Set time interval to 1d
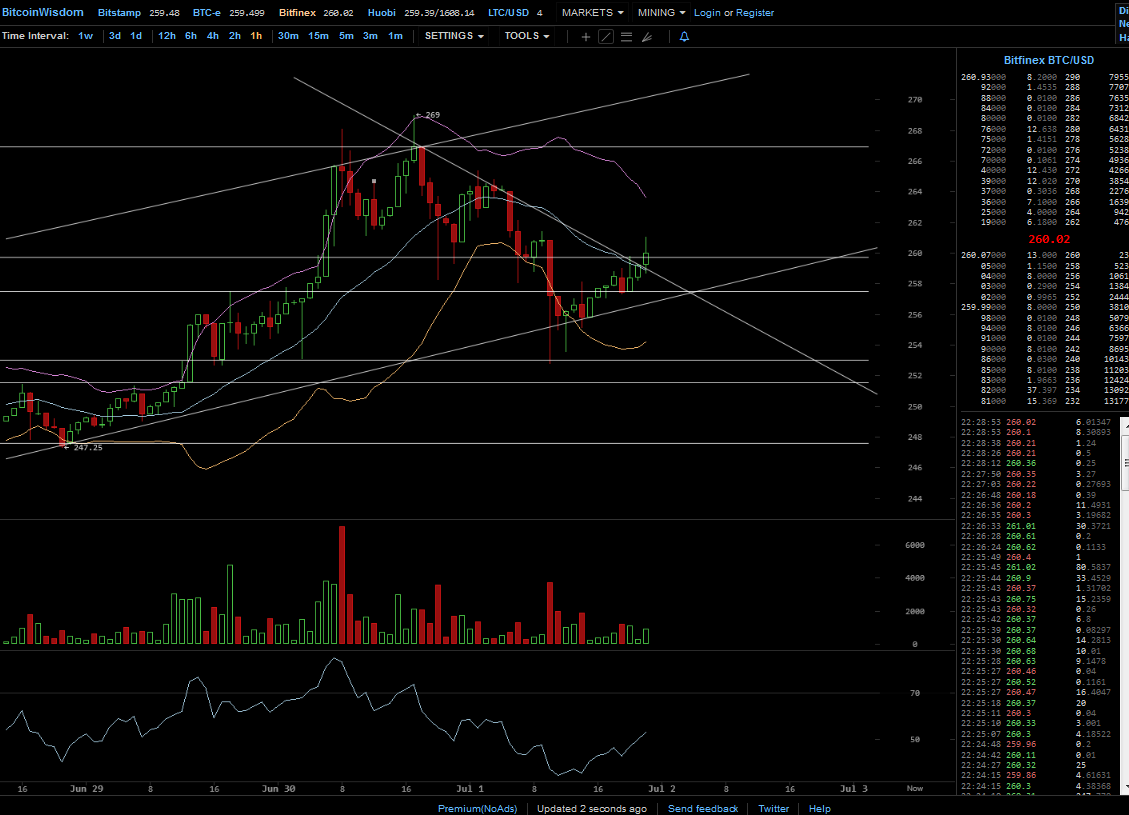1129x815 pixels. click(135, 36)
